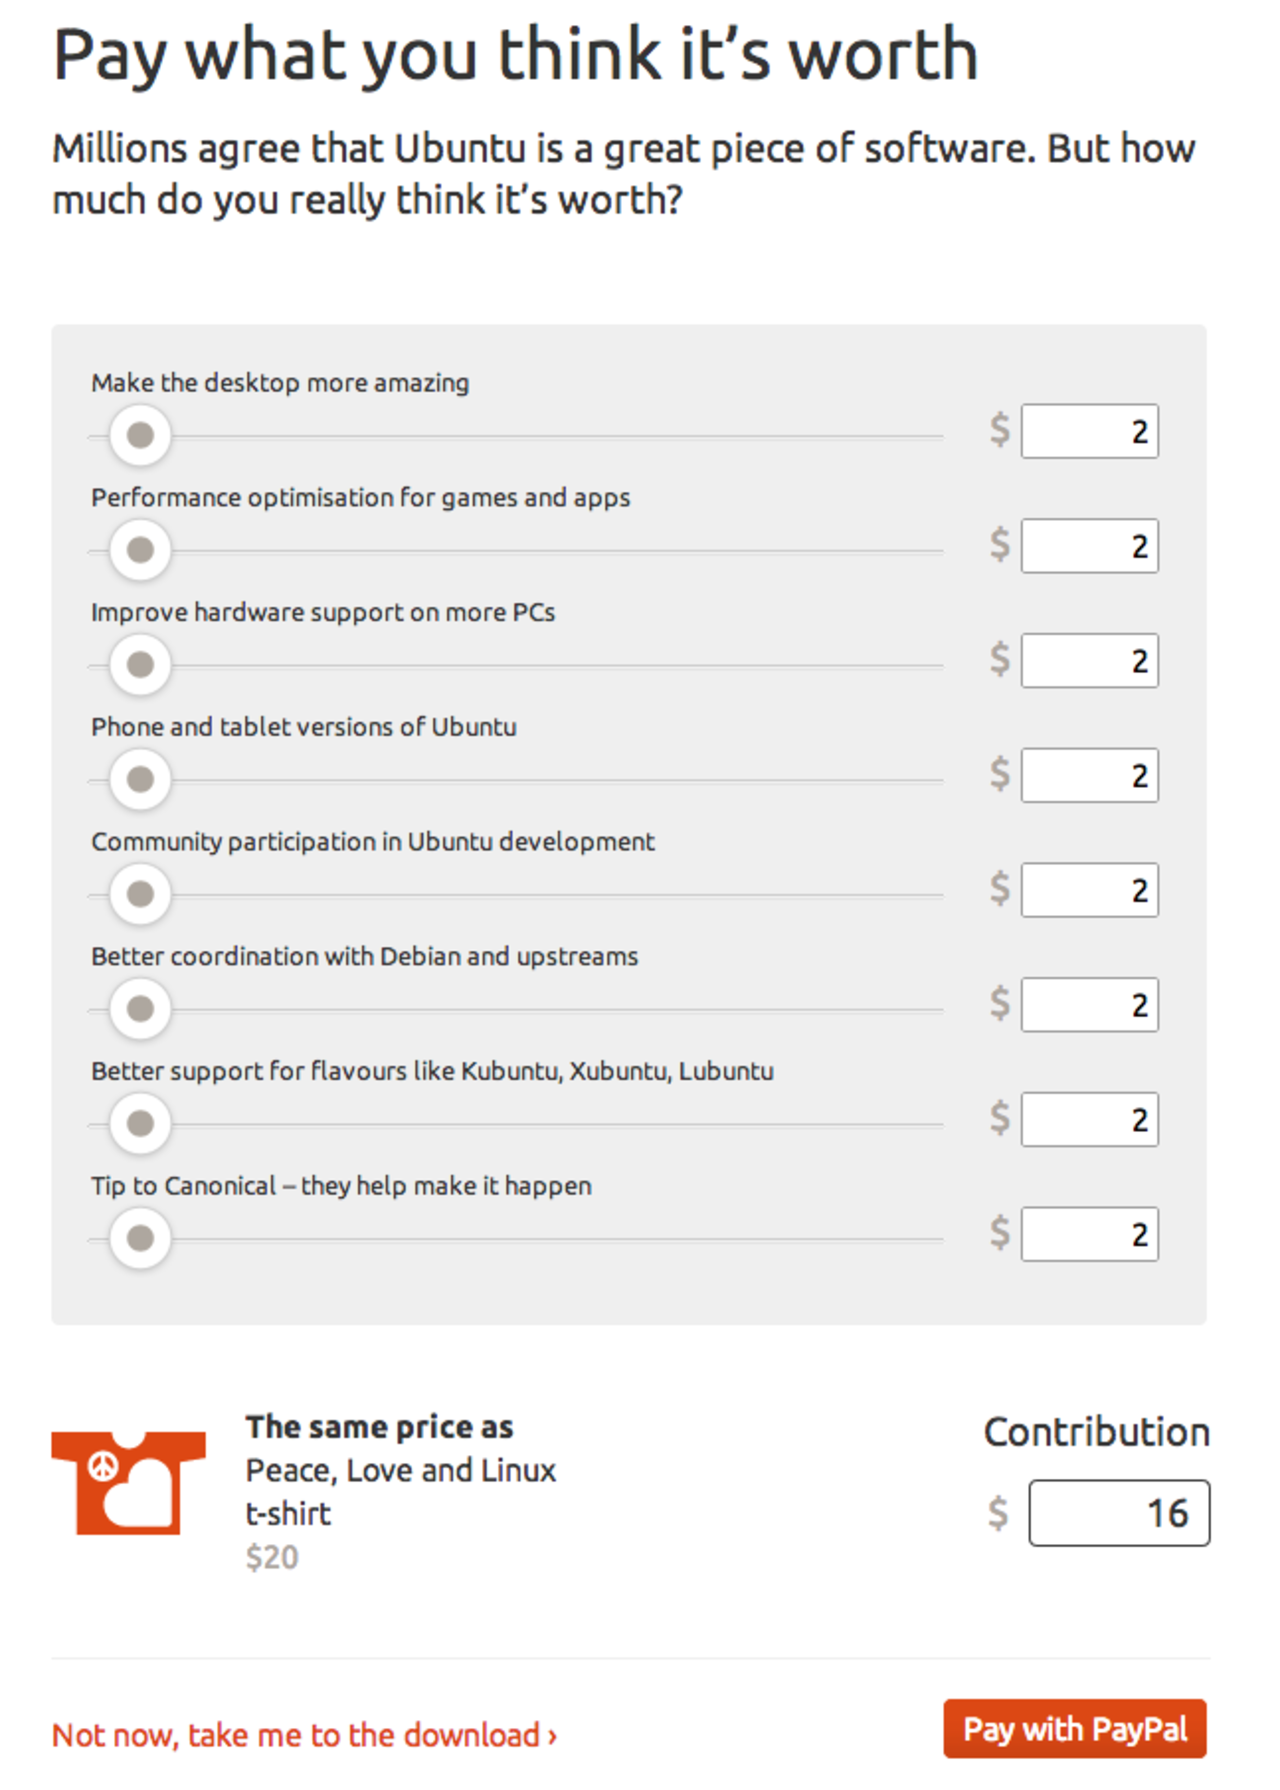
Task: Focus the Performance optimisation dollar amount field
Action: pyautogui.click(x=1089, y=546)
